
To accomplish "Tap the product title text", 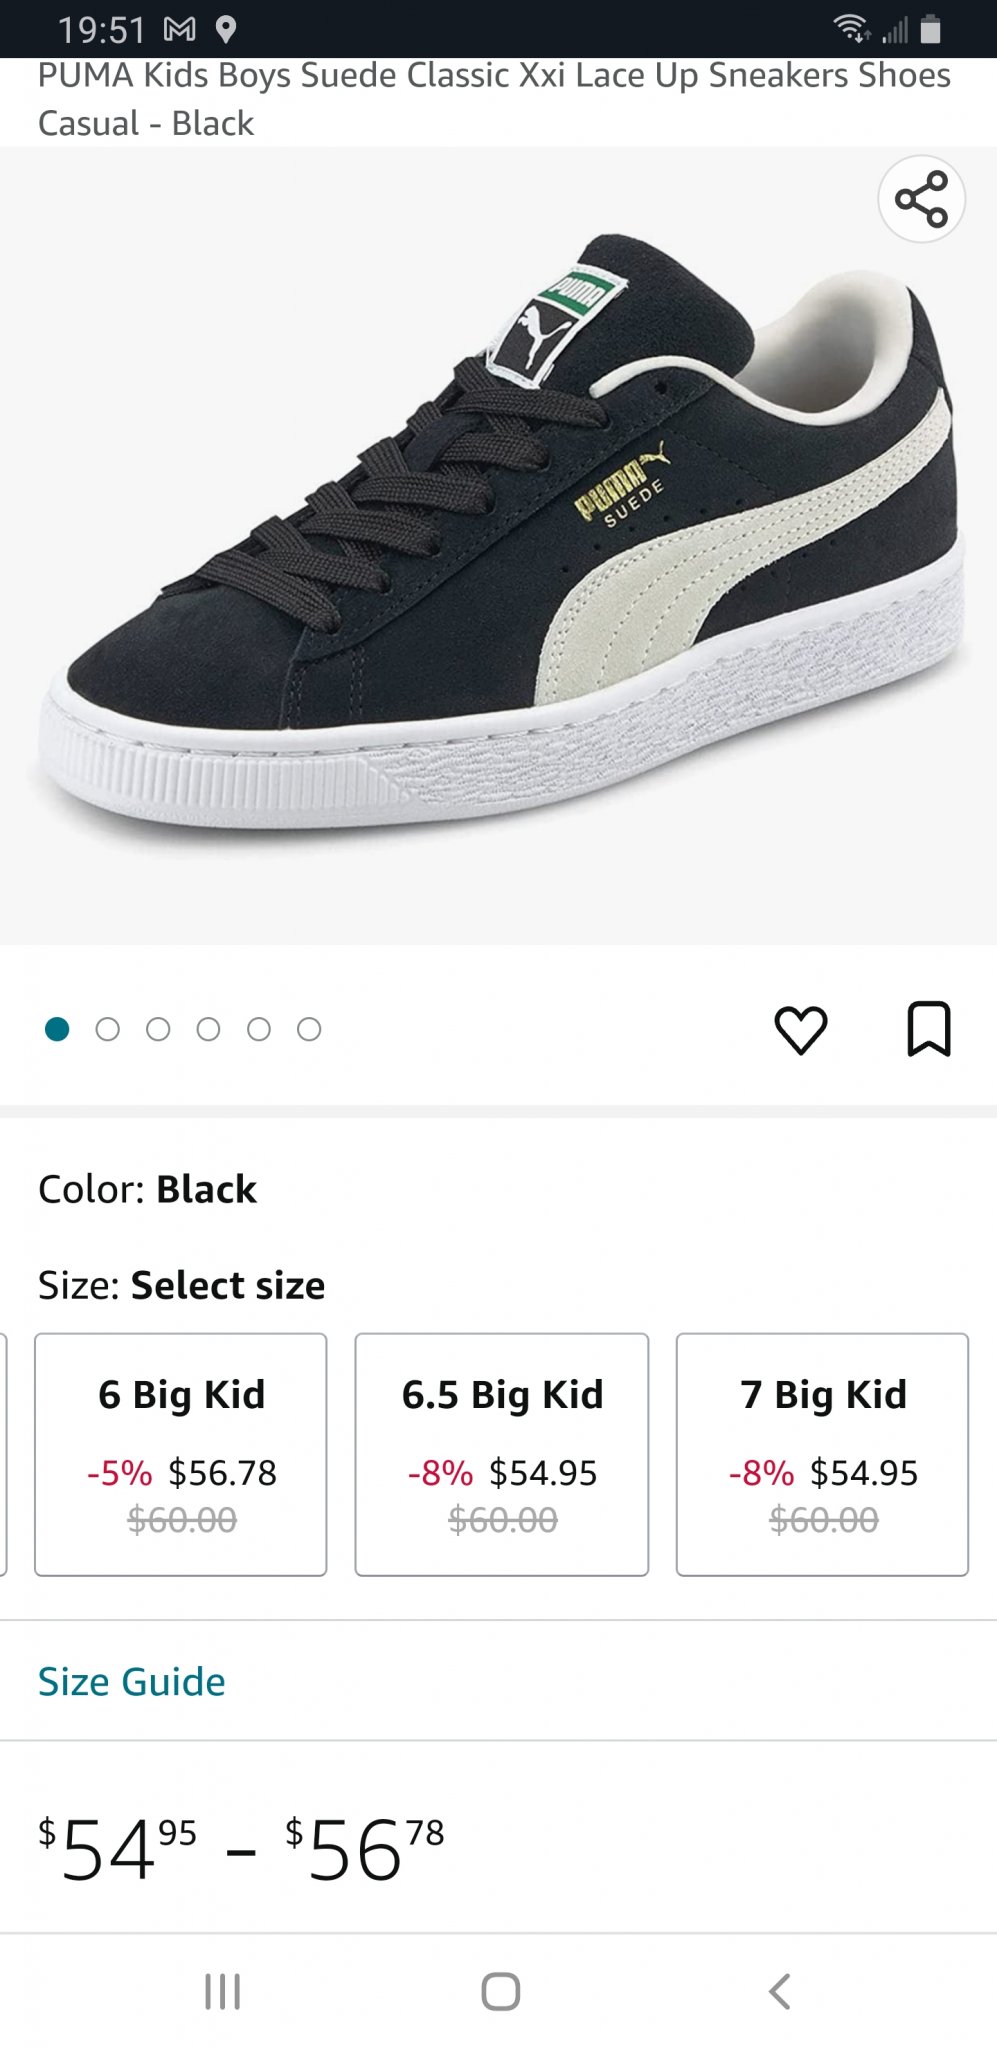I will pyautogui.click(x=494, y=99).
